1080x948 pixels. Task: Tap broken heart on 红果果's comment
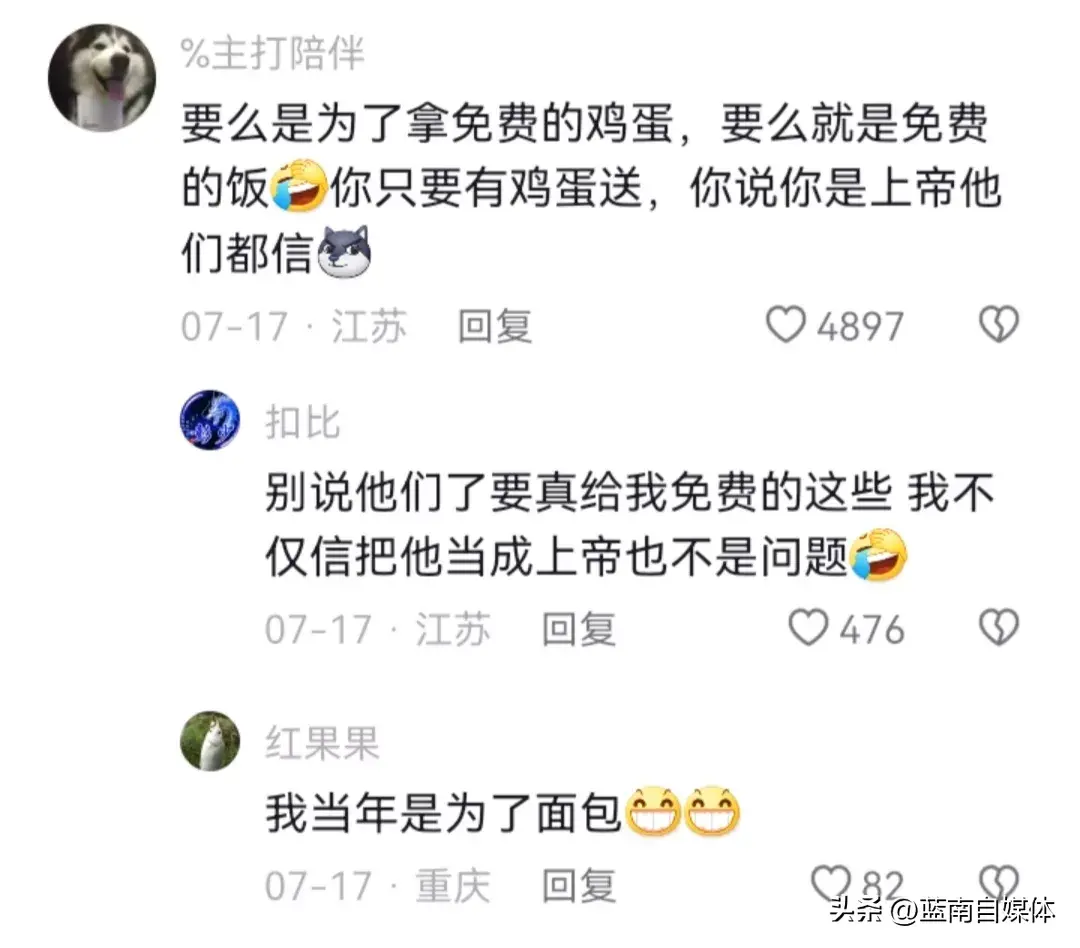click(998, 884)
